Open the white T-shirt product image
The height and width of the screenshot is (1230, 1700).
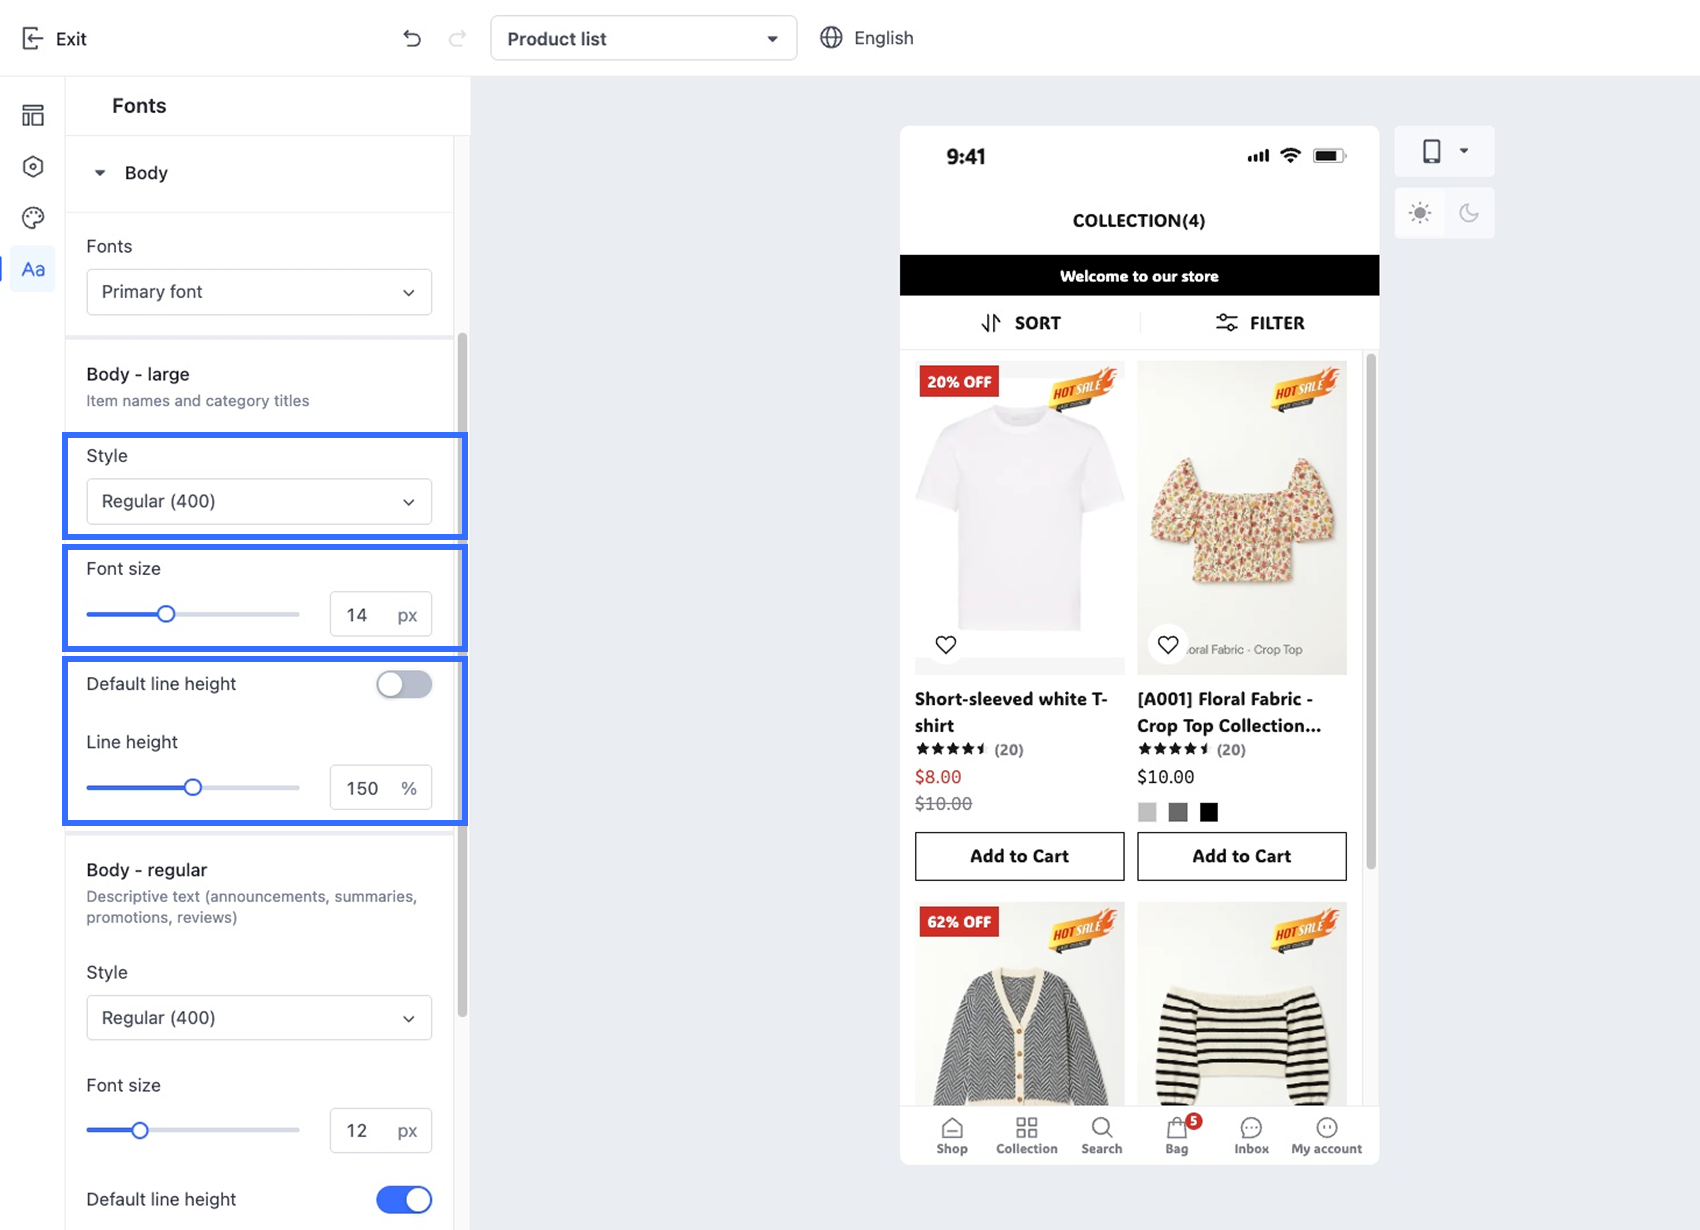point(1019,517)
